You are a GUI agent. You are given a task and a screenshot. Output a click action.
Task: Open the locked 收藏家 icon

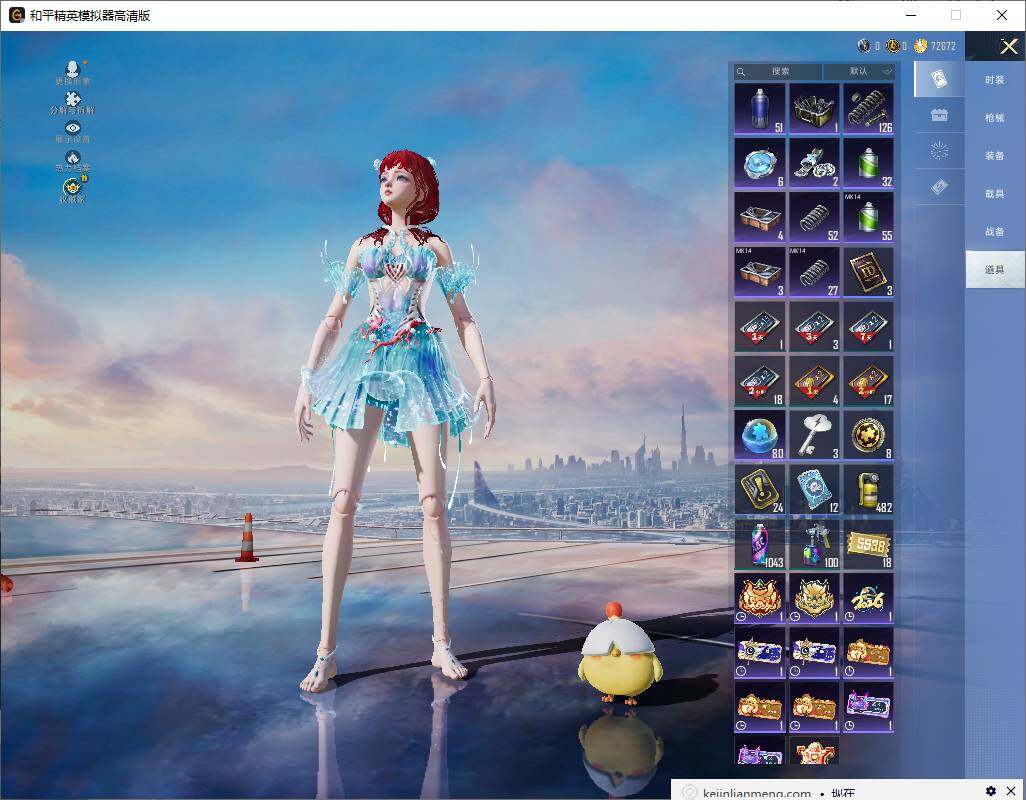(73, 190)
